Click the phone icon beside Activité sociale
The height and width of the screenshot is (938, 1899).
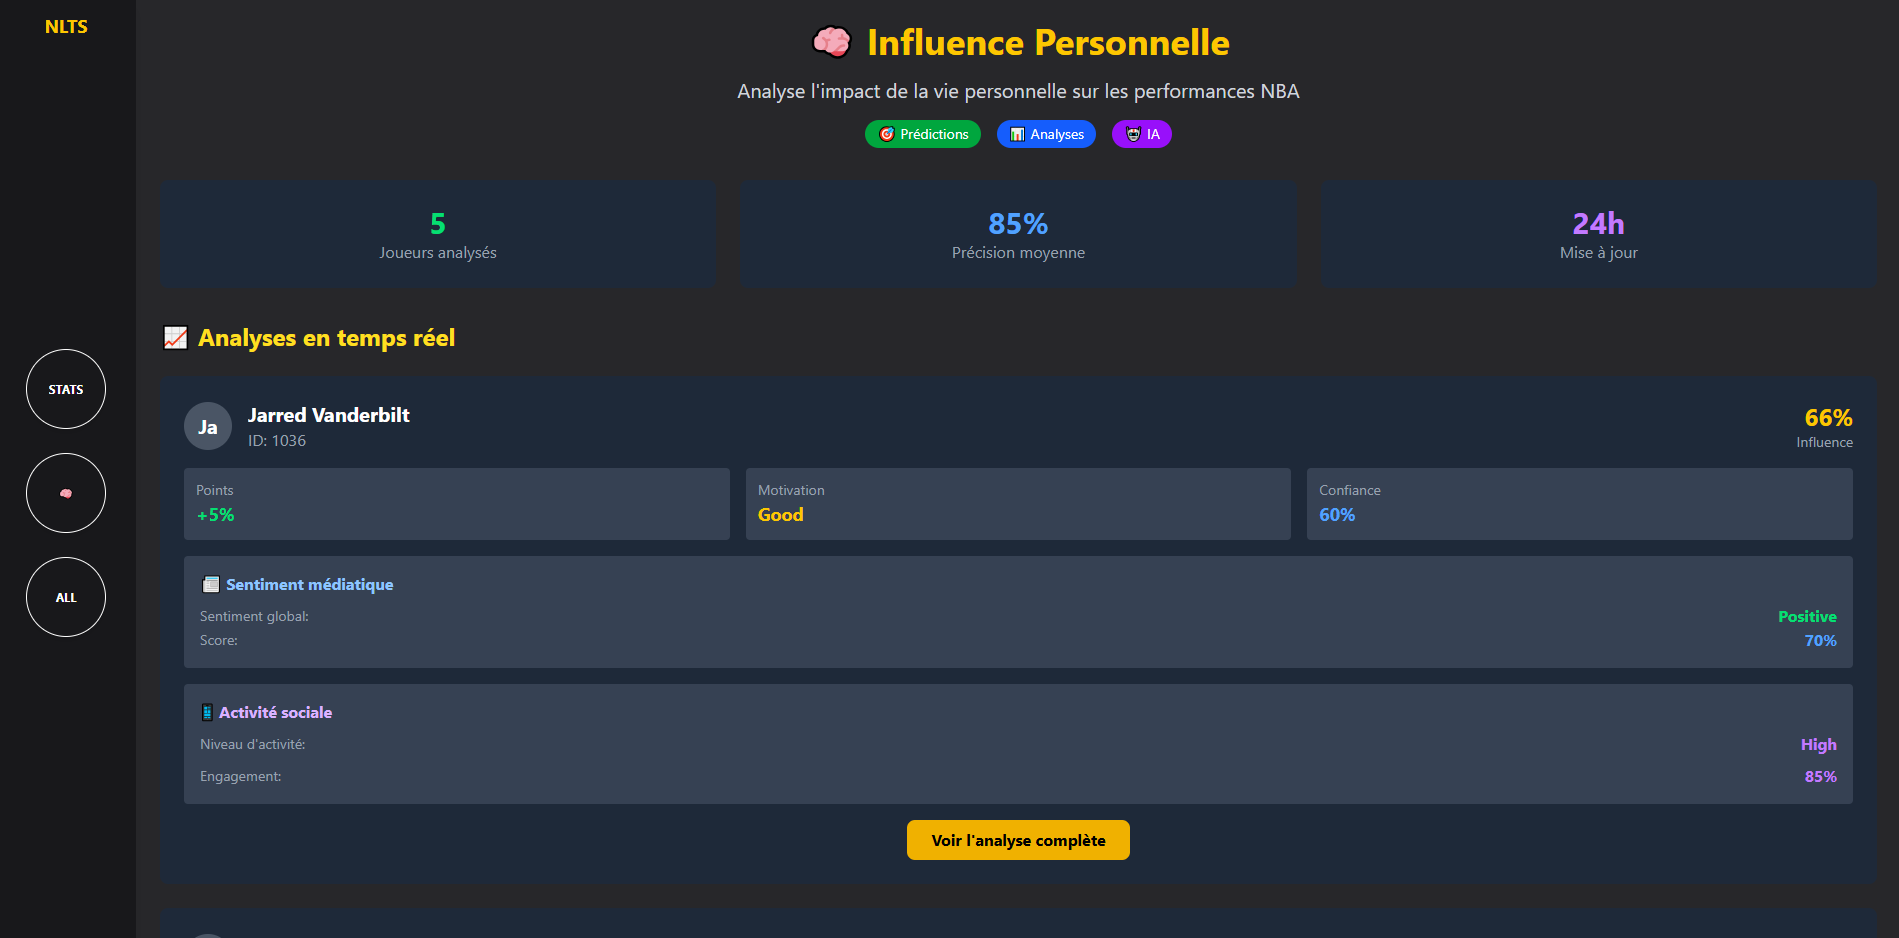(206, 711)
